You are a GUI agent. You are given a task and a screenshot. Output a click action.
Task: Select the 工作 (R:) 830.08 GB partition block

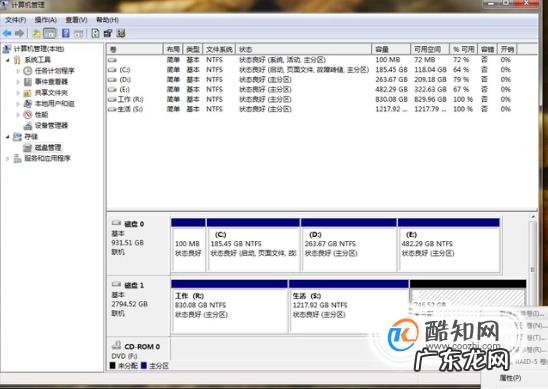(229, 307)
